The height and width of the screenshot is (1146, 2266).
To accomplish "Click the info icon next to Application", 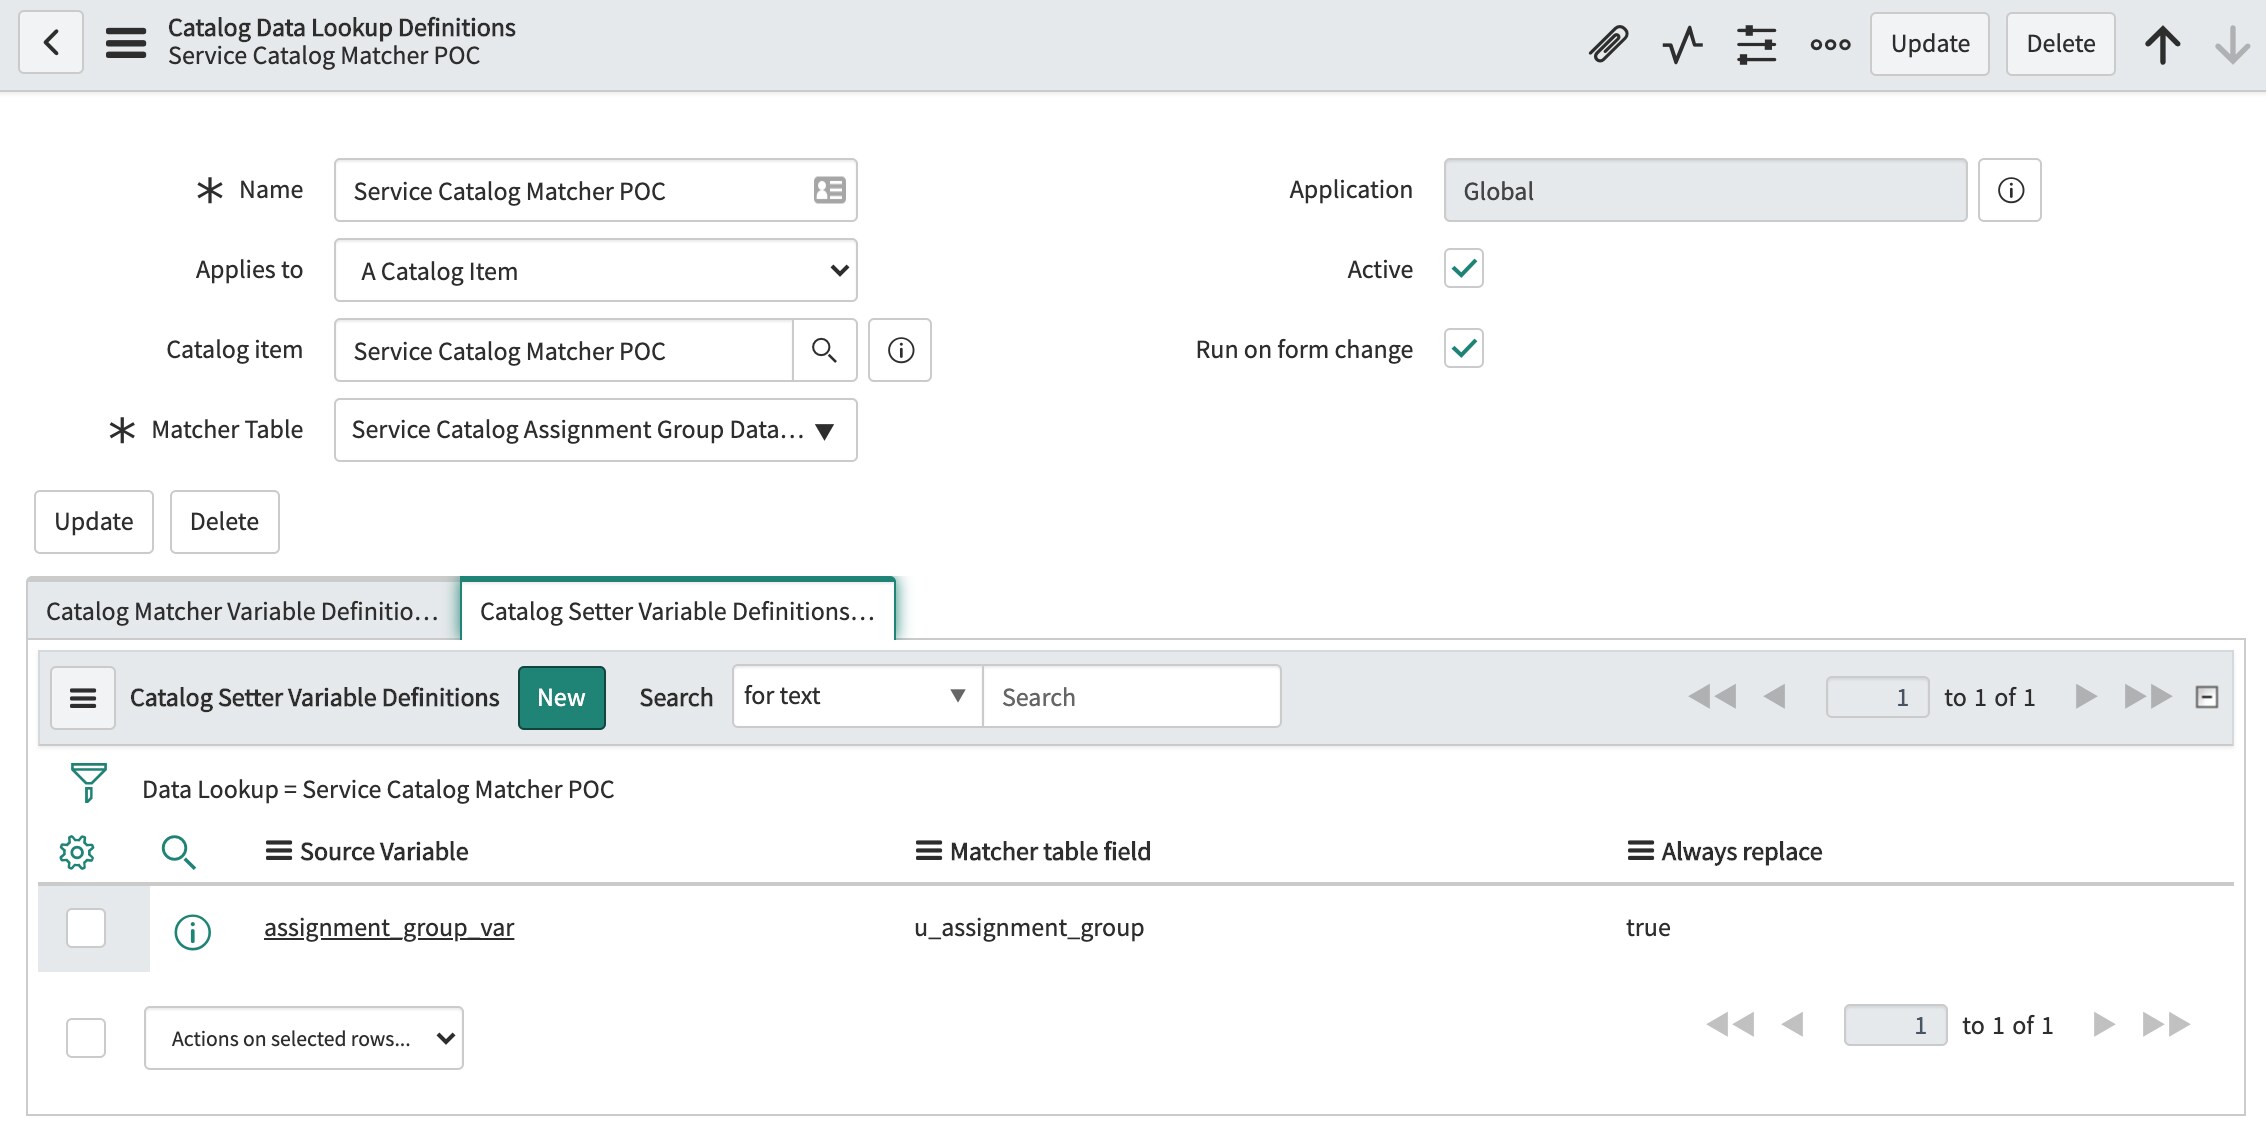I will click(x=2009, y=190).
